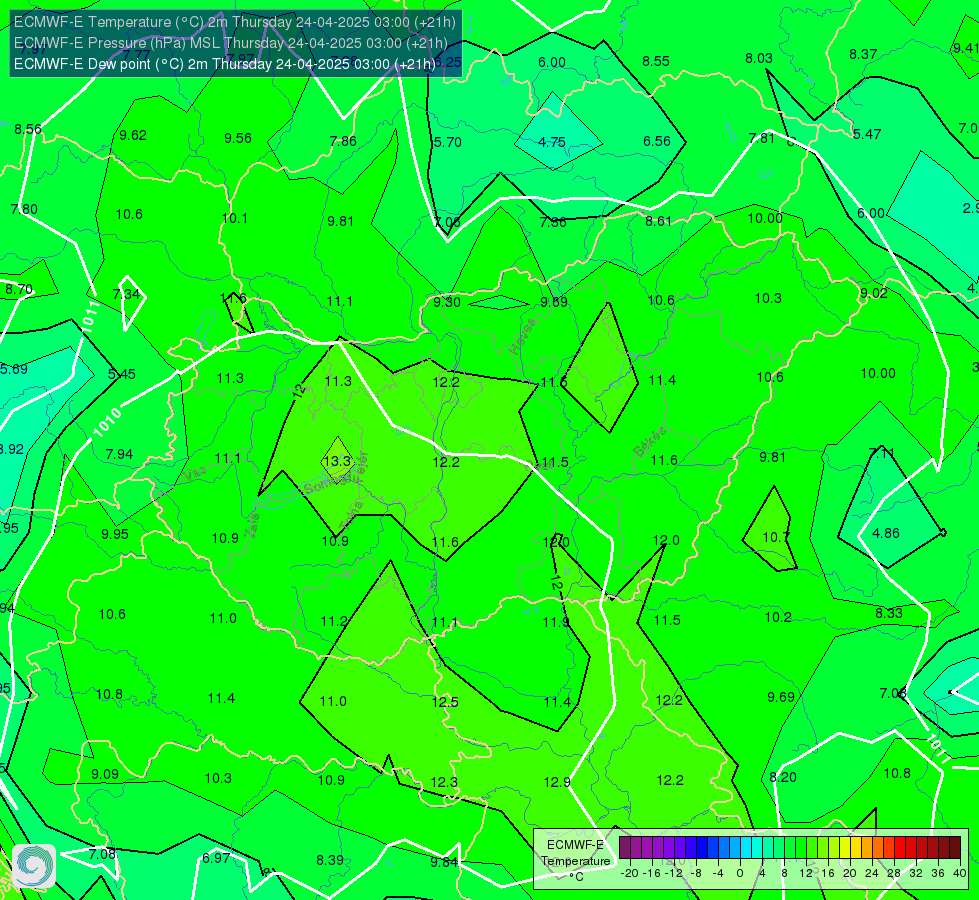Click the 32 label on the legend scale
979x900 pixels.
[x=916, y=873]
